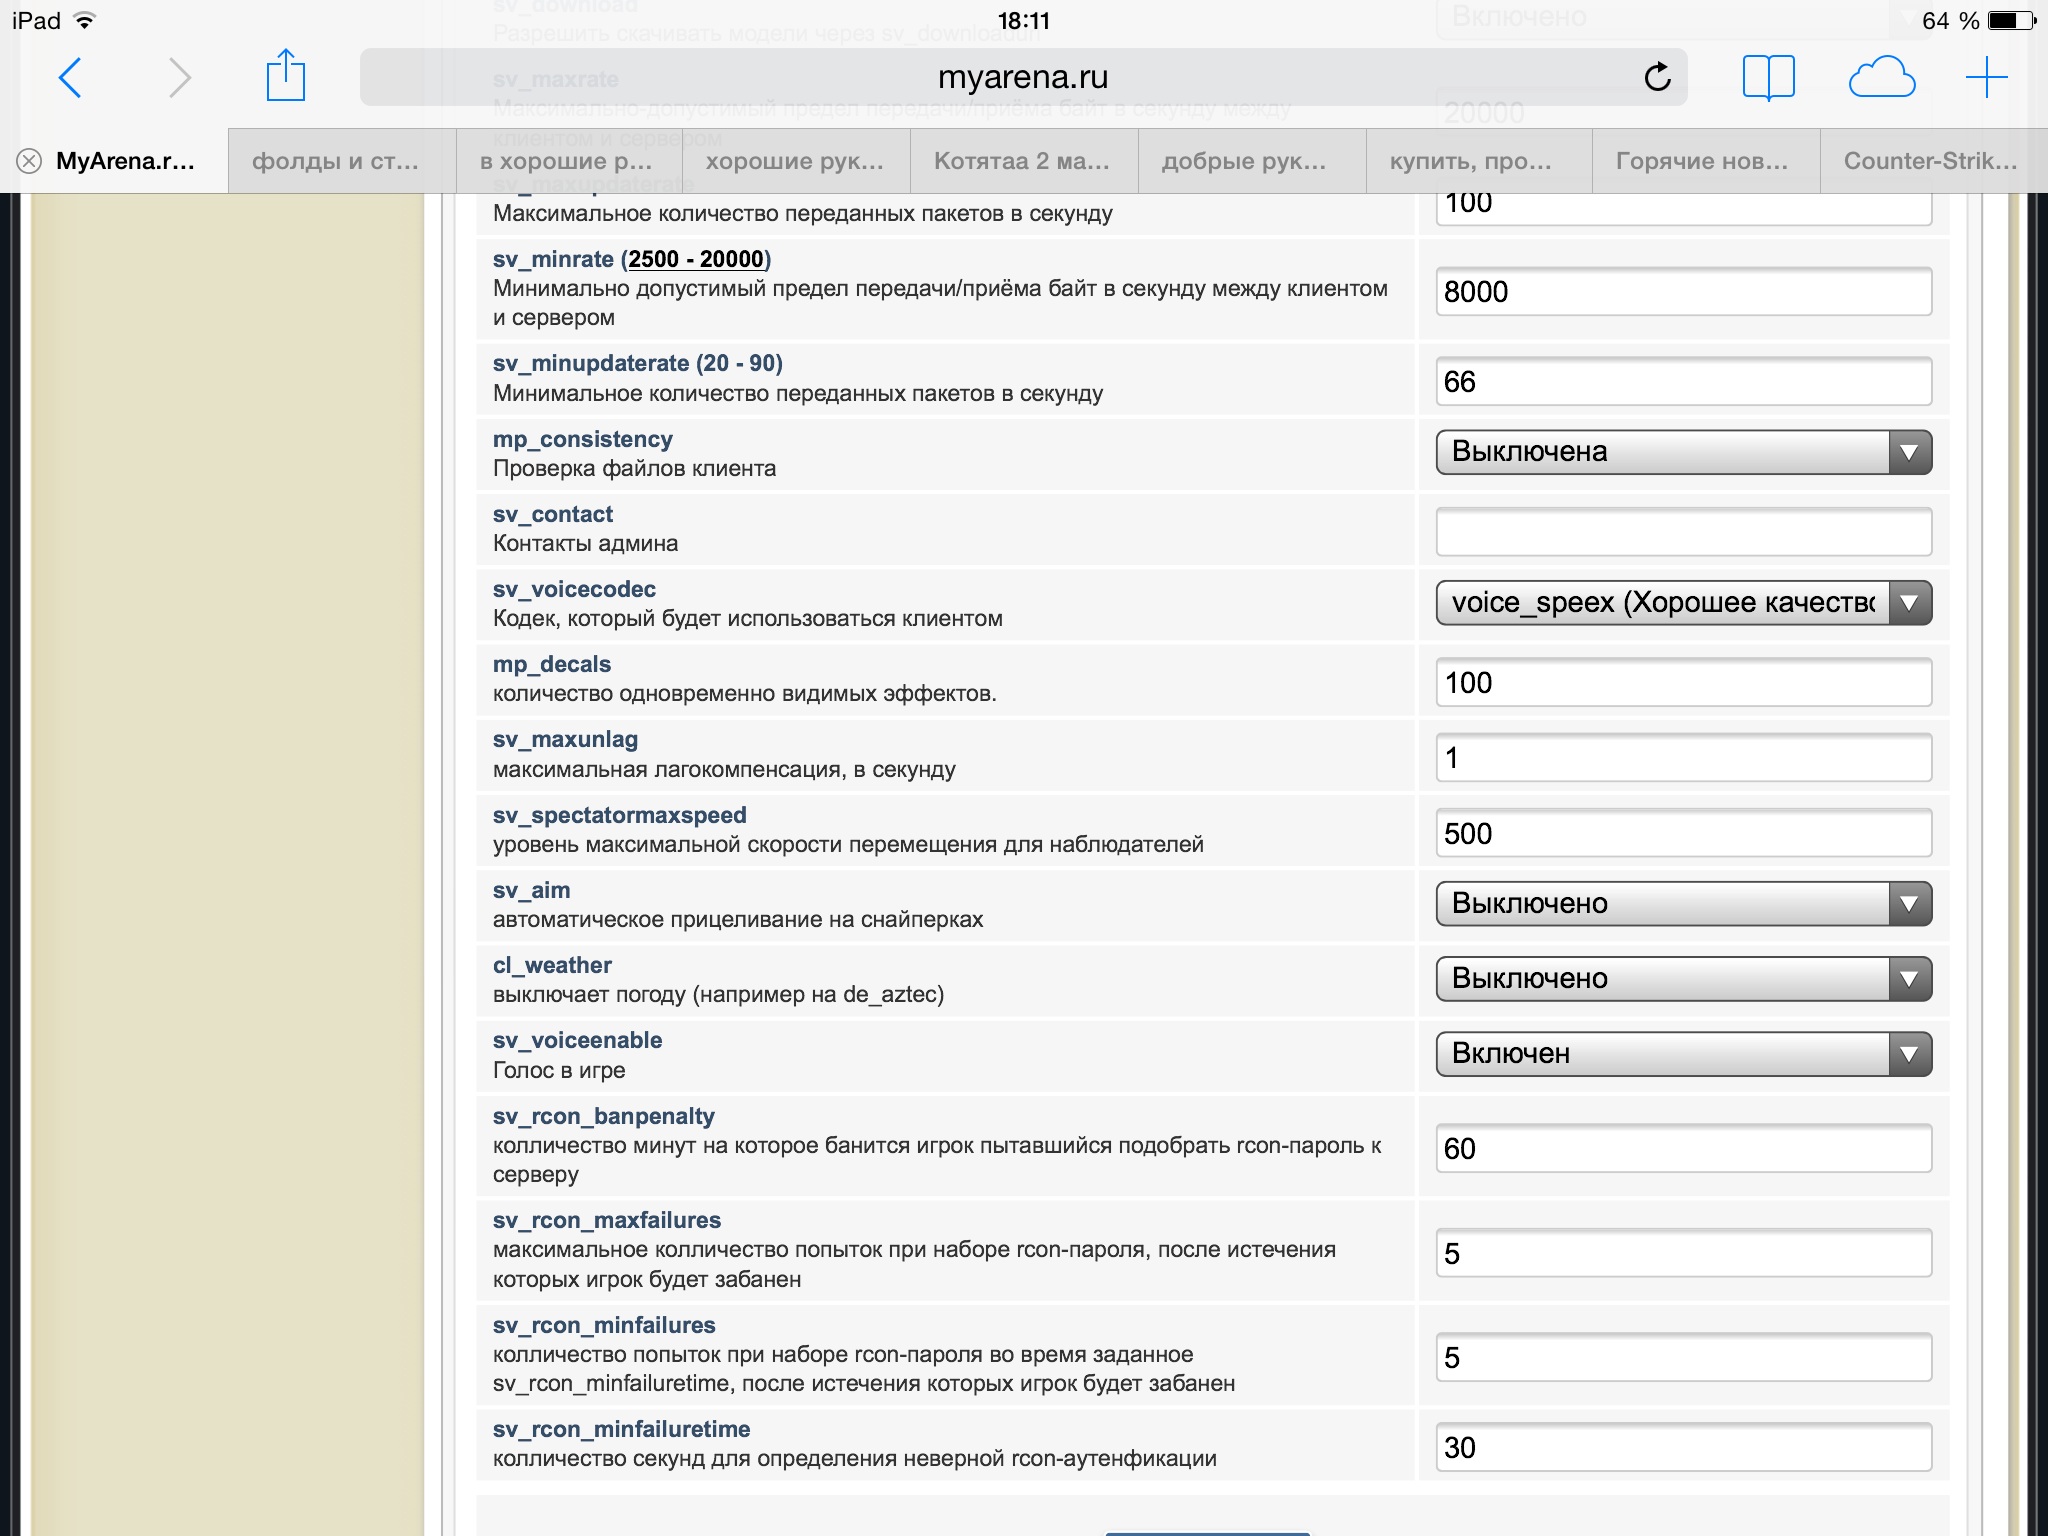Image resolution: width=2048 pixels, height=1536 pixels.
Task: Show iCloud Tabs
Action: 1881,77
